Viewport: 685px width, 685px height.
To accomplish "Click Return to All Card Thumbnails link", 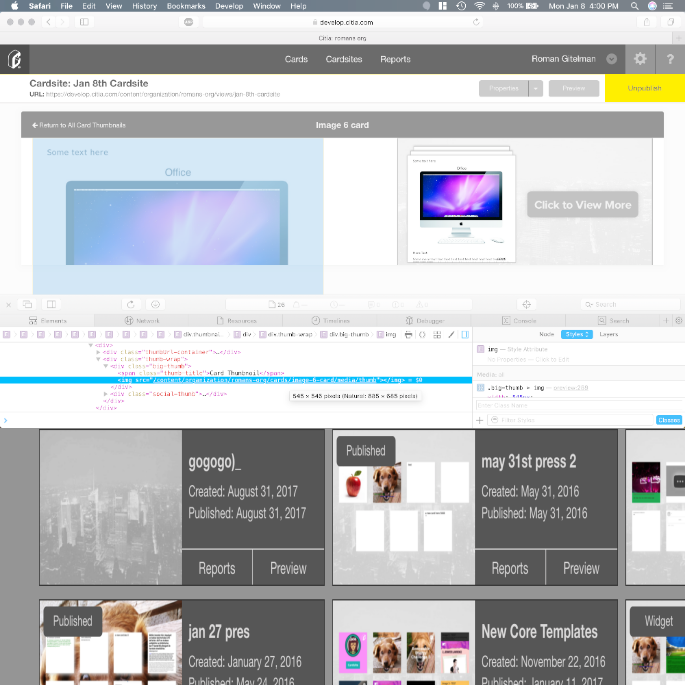I will [x=79, y=125].
